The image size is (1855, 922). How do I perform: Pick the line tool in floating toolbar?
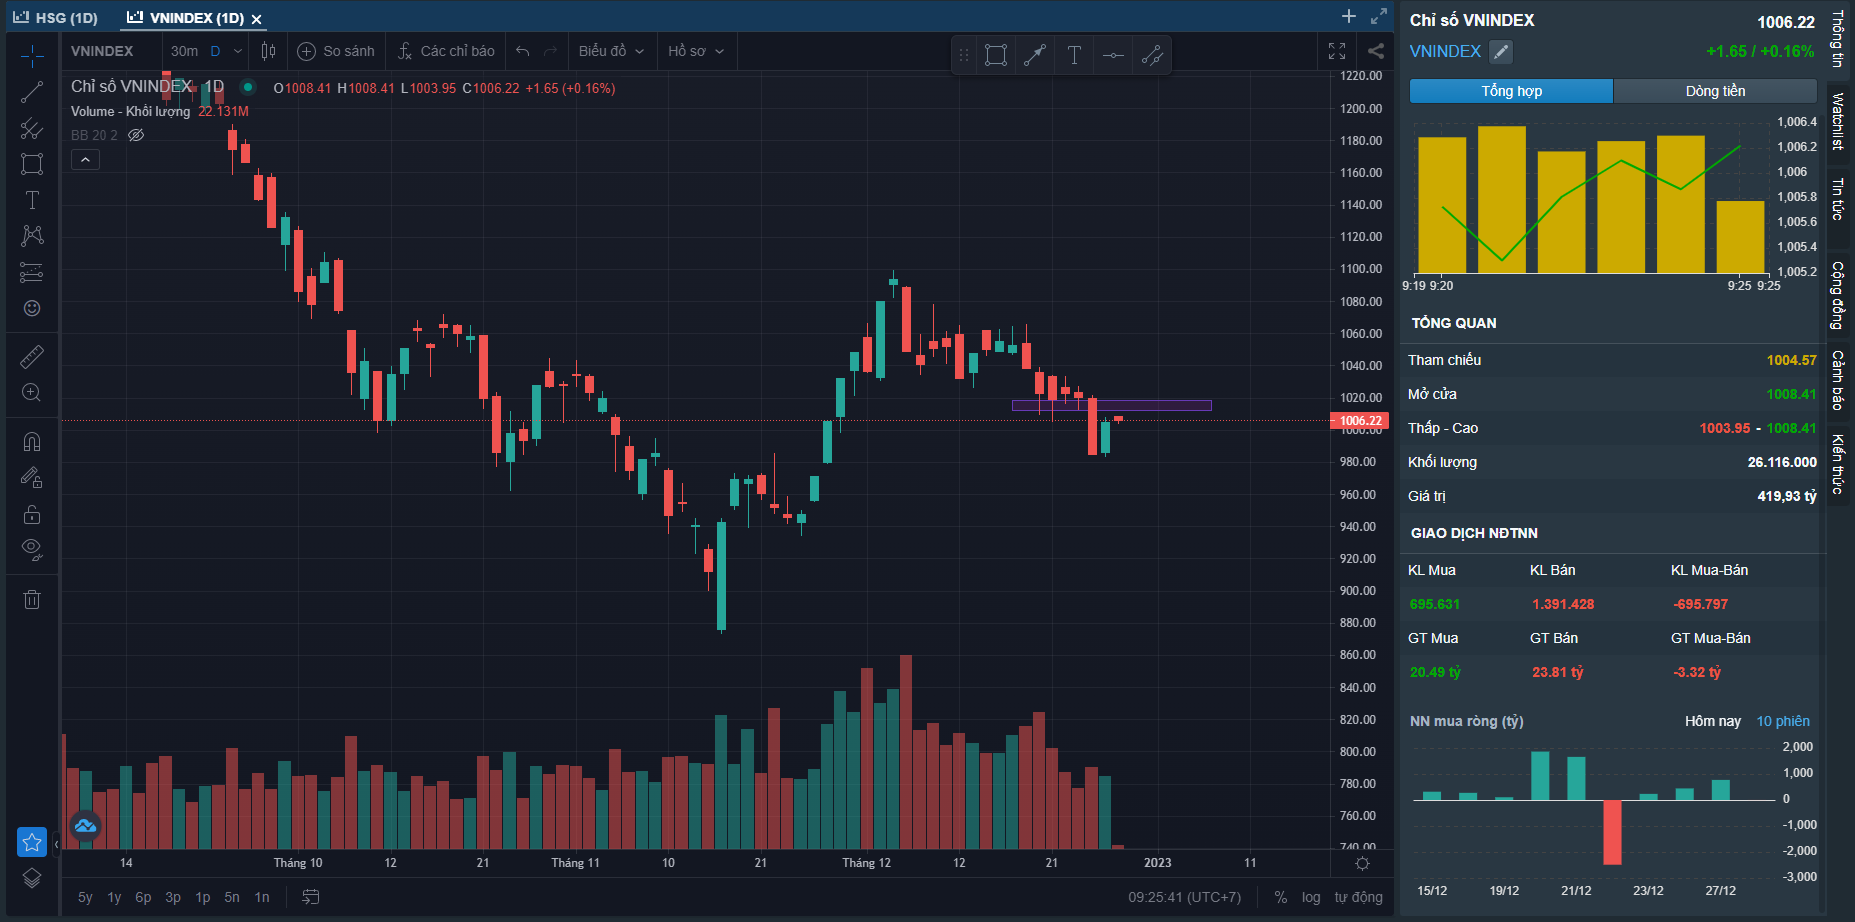1035,55
